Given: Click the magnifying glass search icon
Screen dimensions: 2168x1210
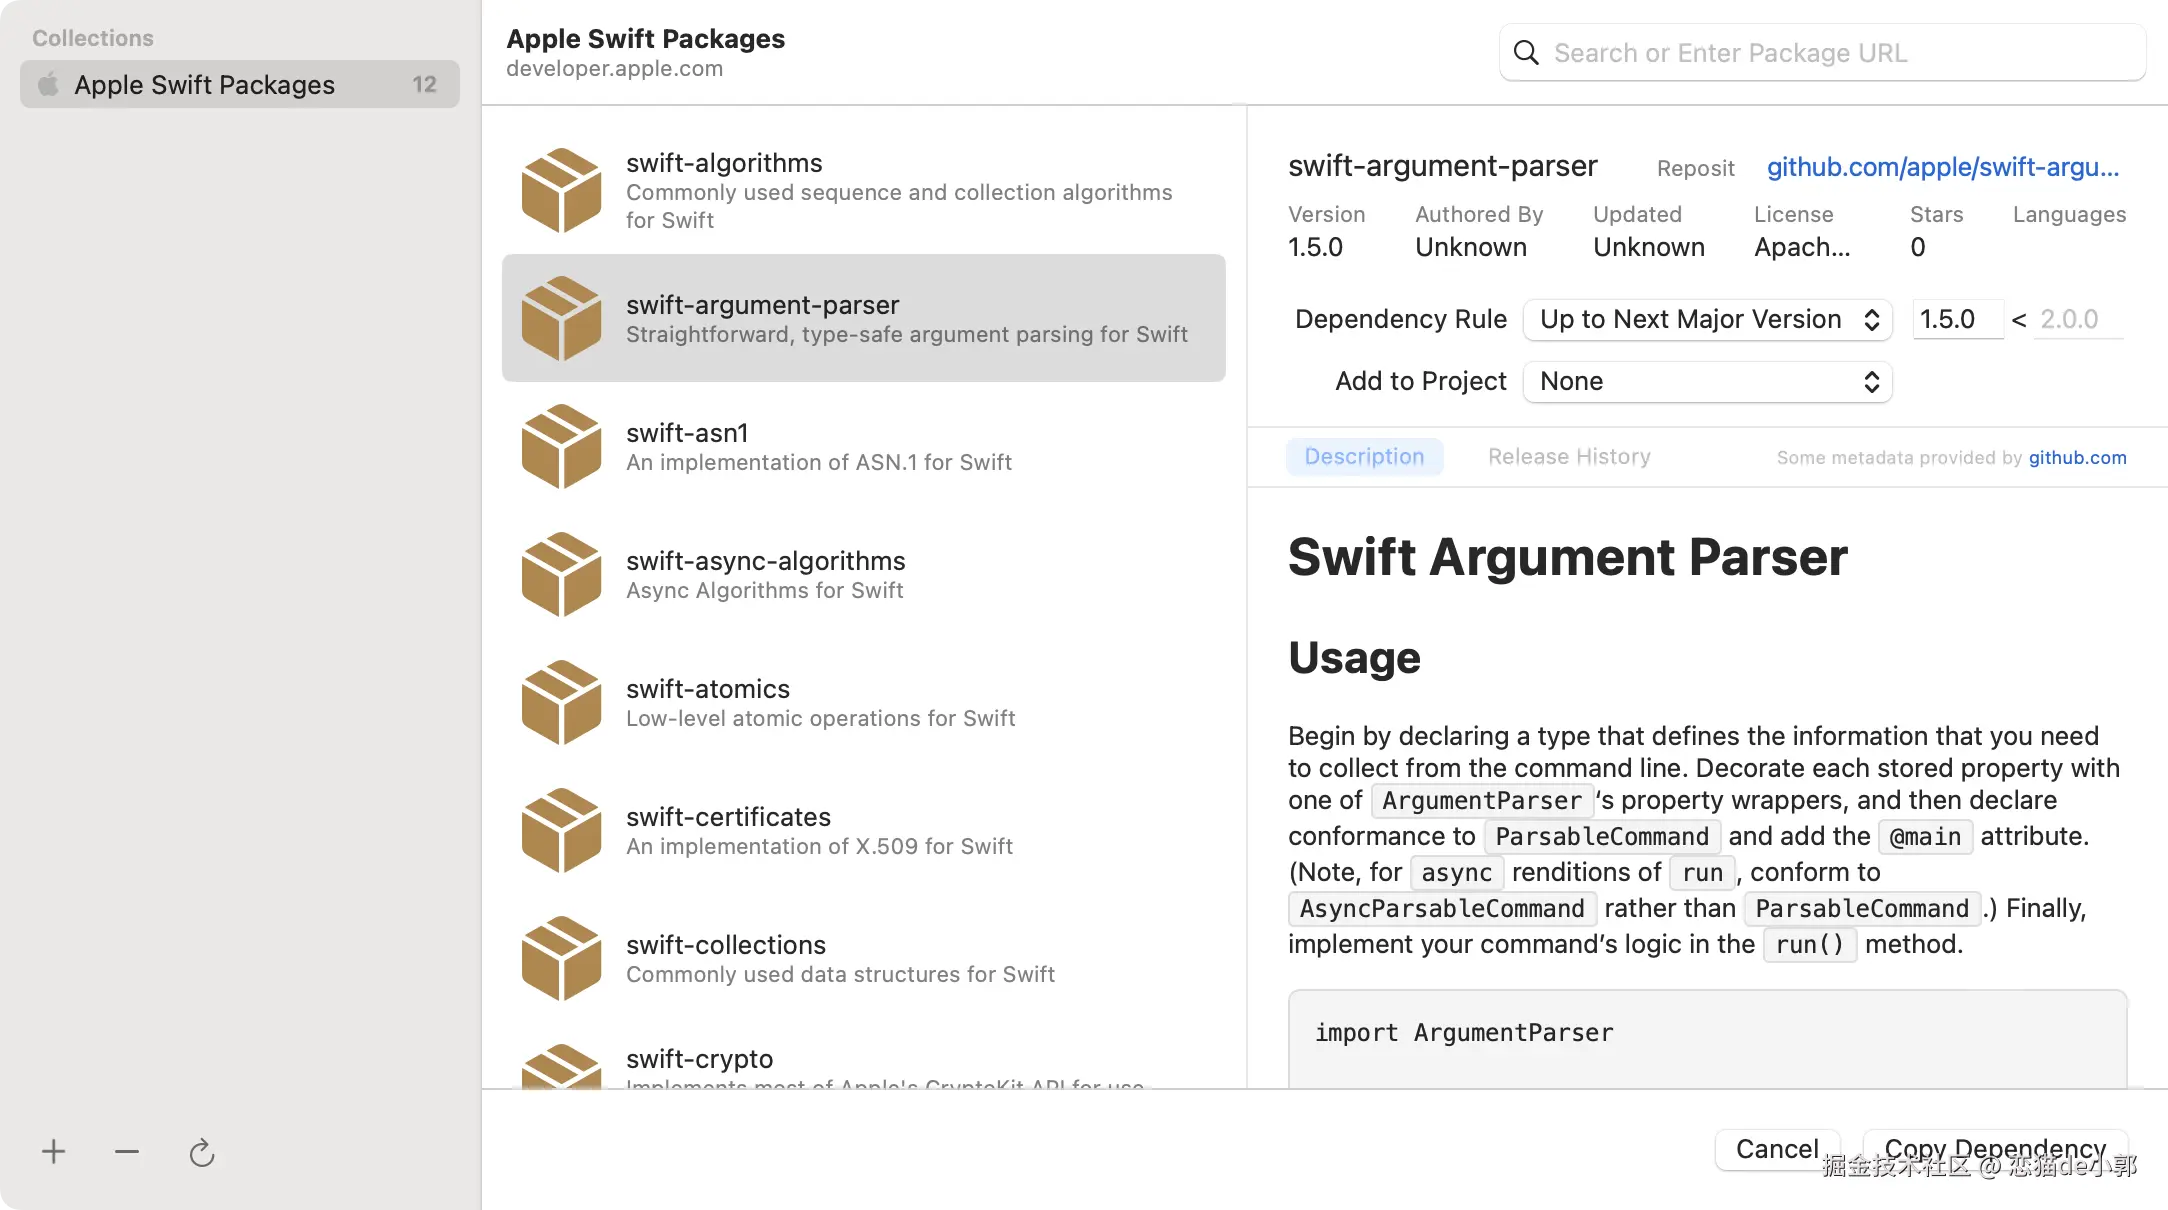Looking at the screenshot, I should tap(1526, 53).
